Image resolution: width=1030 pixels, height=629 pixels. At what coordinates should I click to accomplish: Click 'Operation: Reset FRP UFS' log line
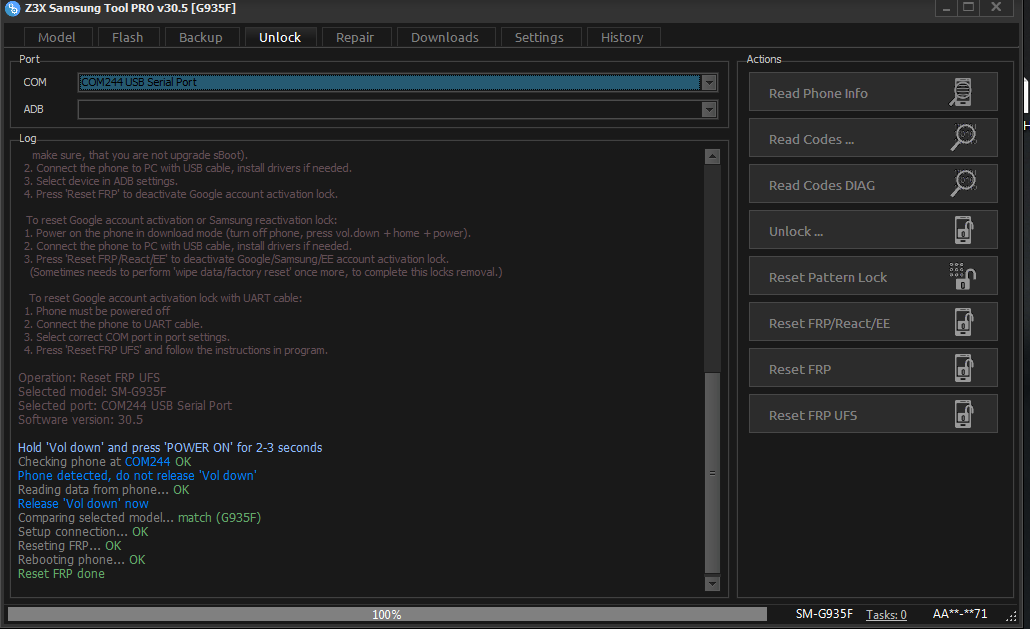[x=89, y=378]
